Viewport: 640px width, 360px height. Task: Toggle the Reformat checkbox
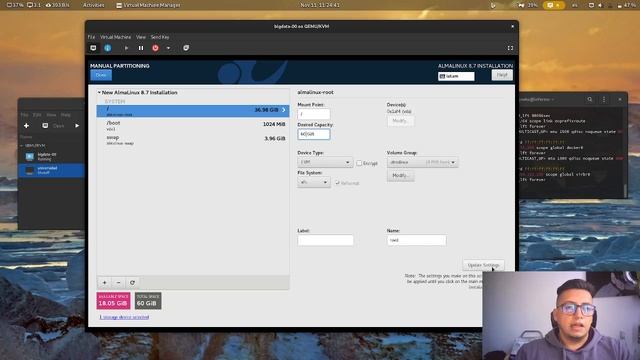(338, 183)
